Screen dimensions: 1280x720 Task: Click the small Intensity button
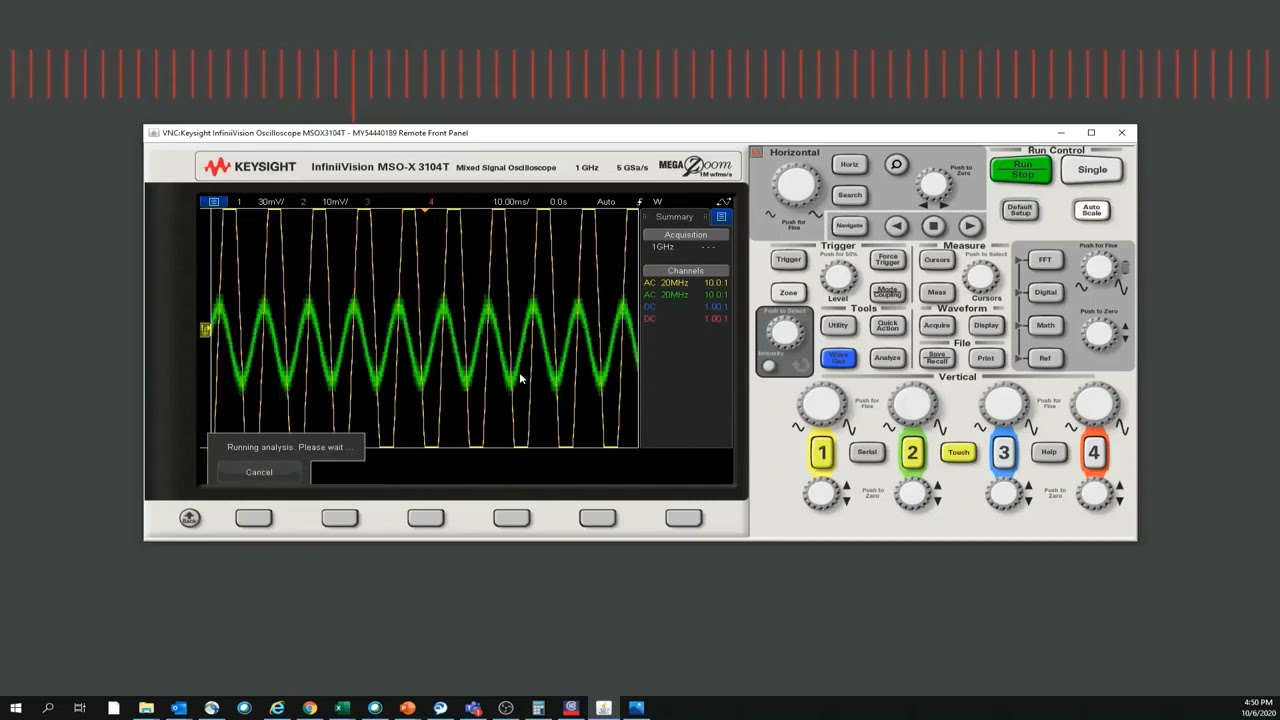[x=768, y=366]
